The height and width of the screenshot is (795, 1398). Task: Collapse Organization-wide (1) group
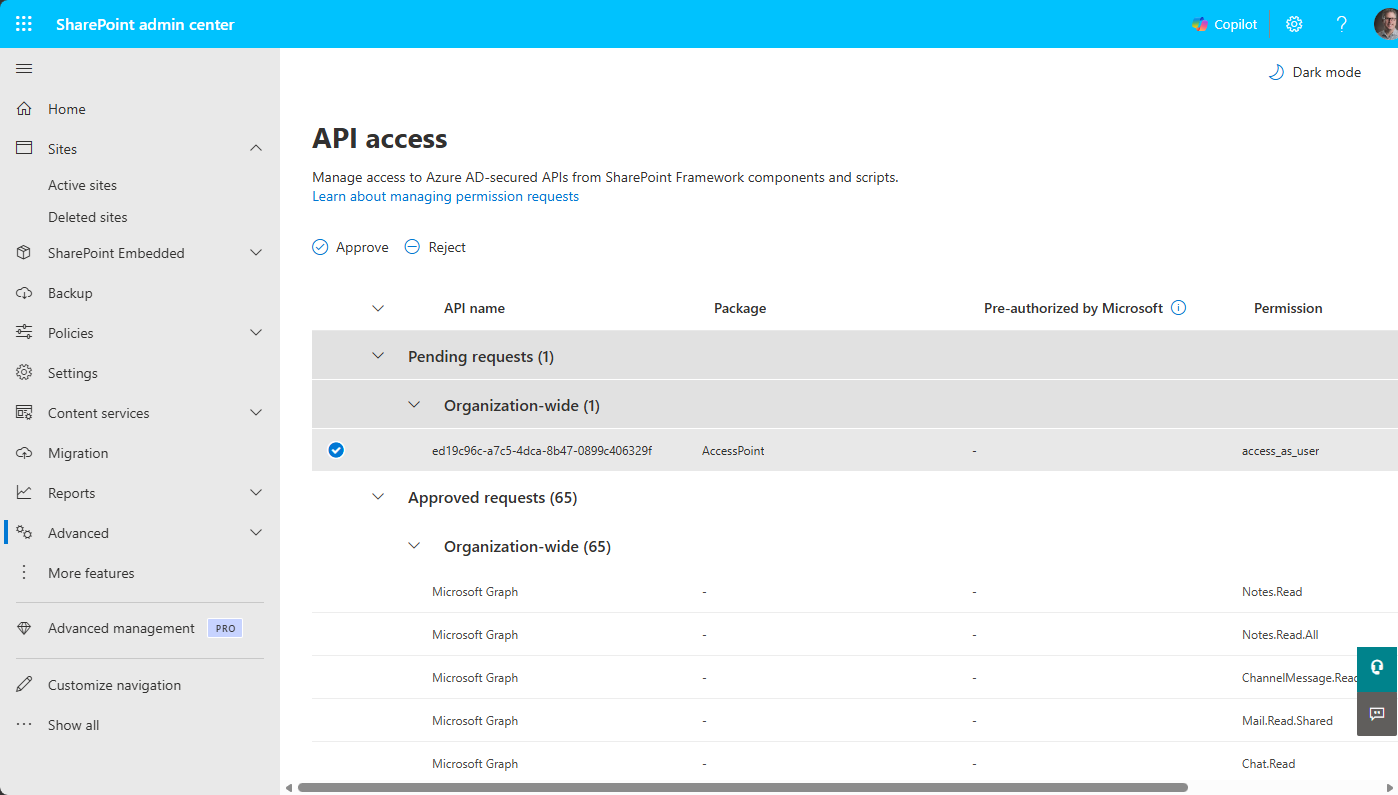tap(414, 405)
